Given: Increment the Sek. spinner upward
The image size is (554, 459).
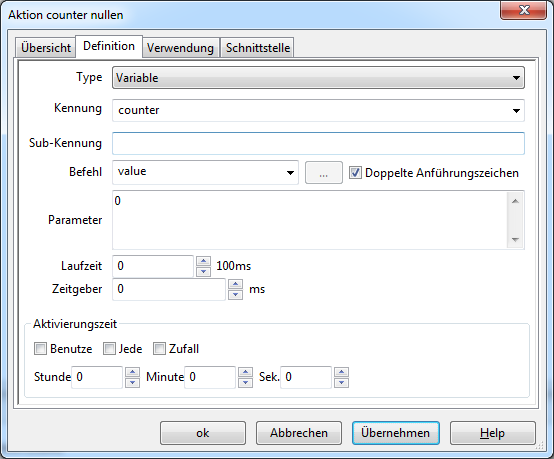Looking at the screenshot, I should (341, 372).
